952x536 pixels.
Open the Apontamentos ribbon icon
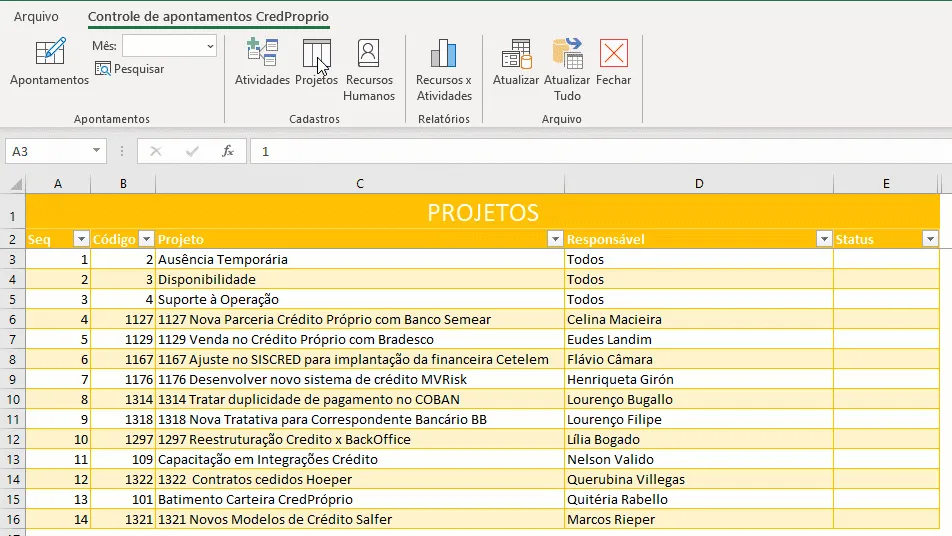click(x=50, y=52)
